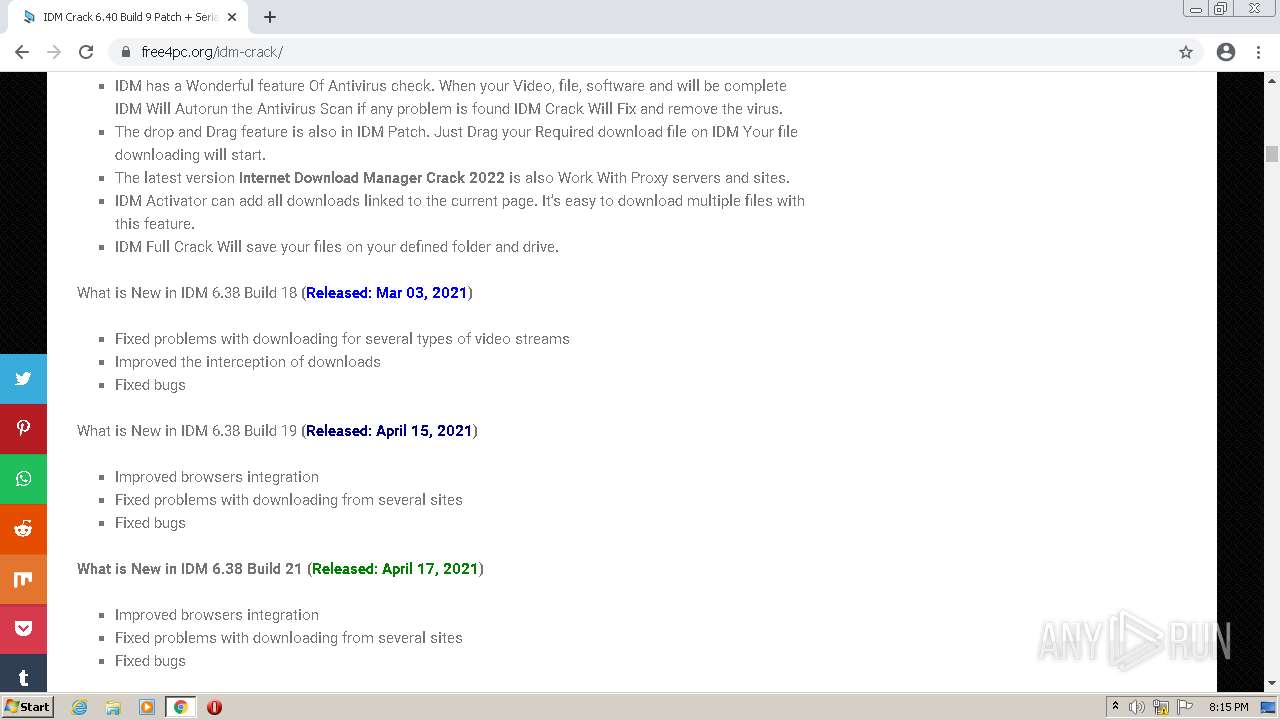Reload the current page

click(x=86, y=52)
